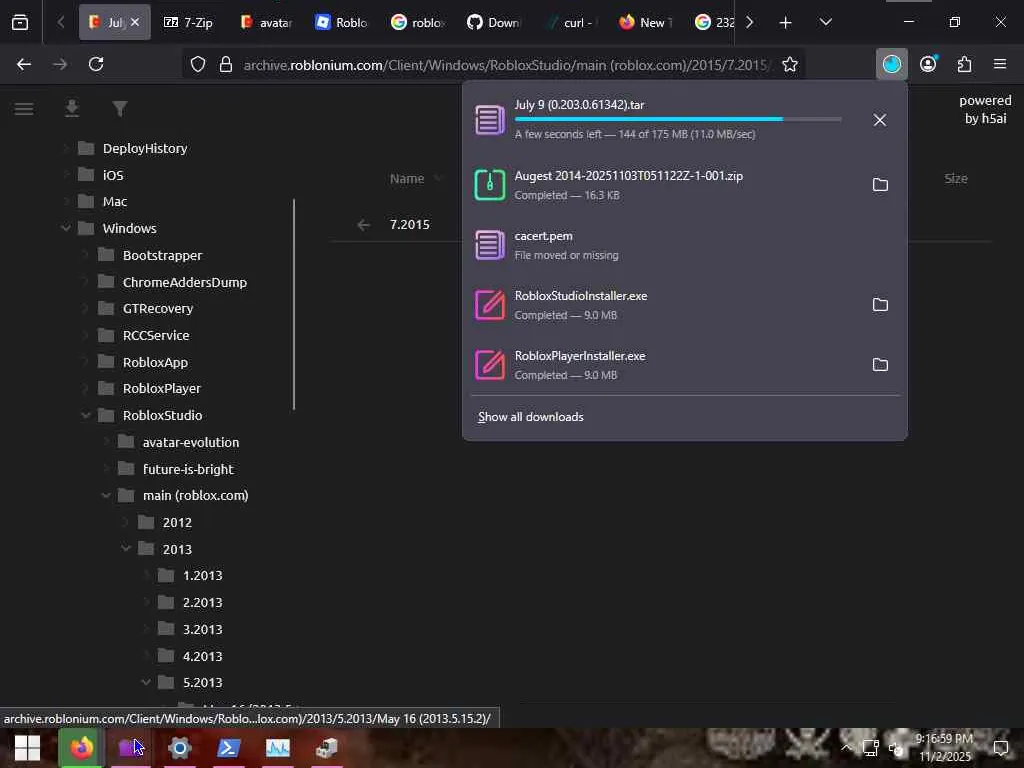
Task: Expand the RobloxPlayer folder node
Action: (x=86, y=389)
